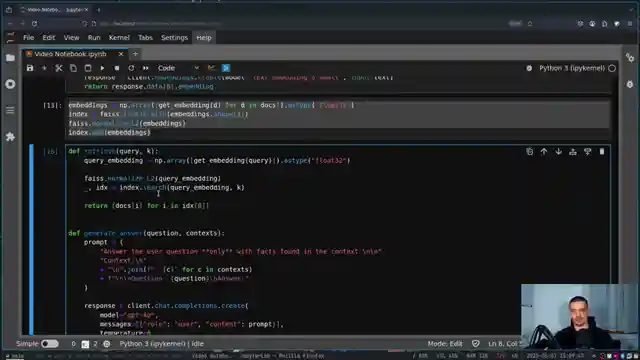Open the Help menu
This screenshot has width=640, height=360.
tap(204, 38)
